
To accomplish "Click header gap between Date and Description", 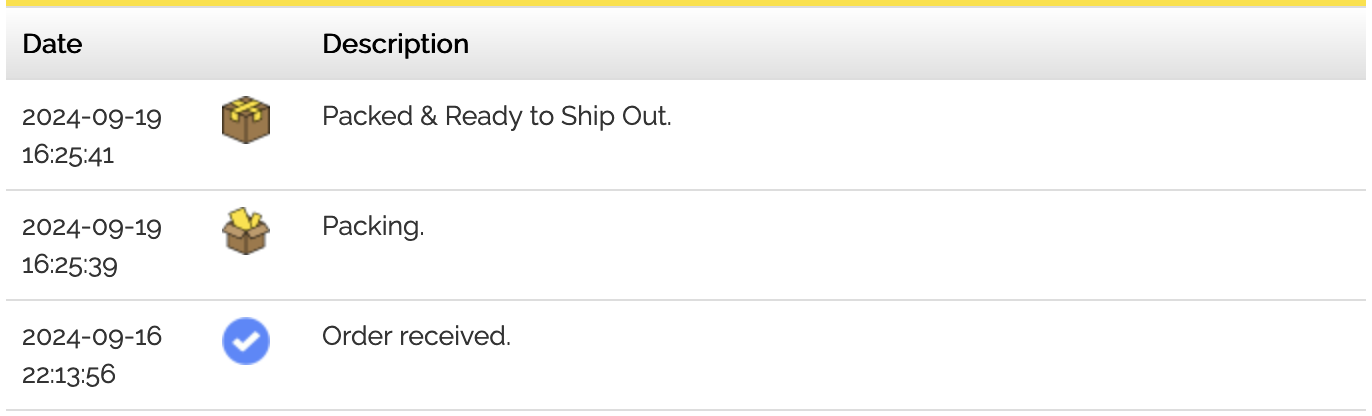I will click(x=200, y=44).
